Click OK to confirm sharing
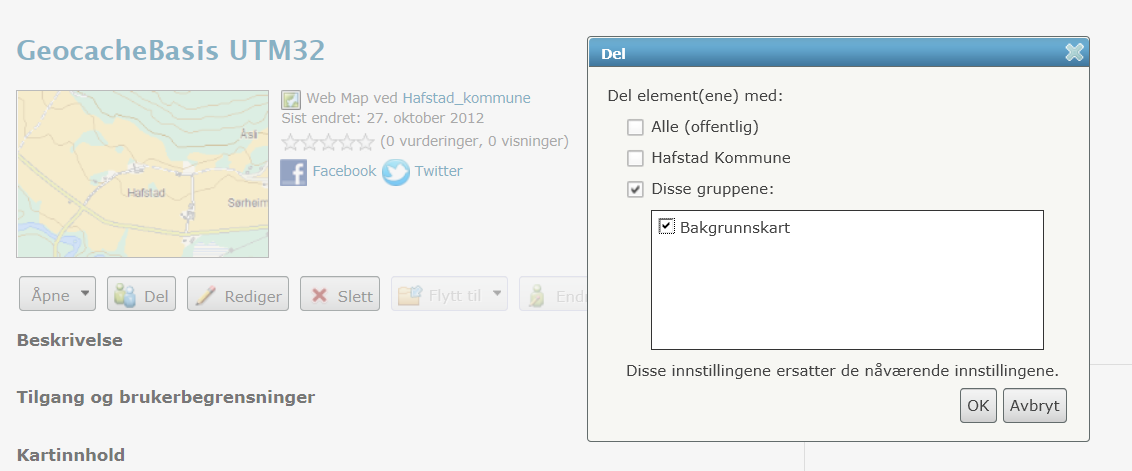 coord(978,405)
